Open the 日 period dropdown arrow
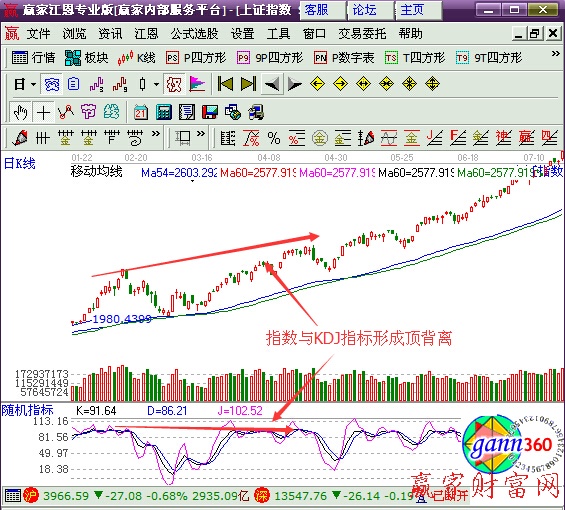Screen dimensions: 565x510 [34, 85]
